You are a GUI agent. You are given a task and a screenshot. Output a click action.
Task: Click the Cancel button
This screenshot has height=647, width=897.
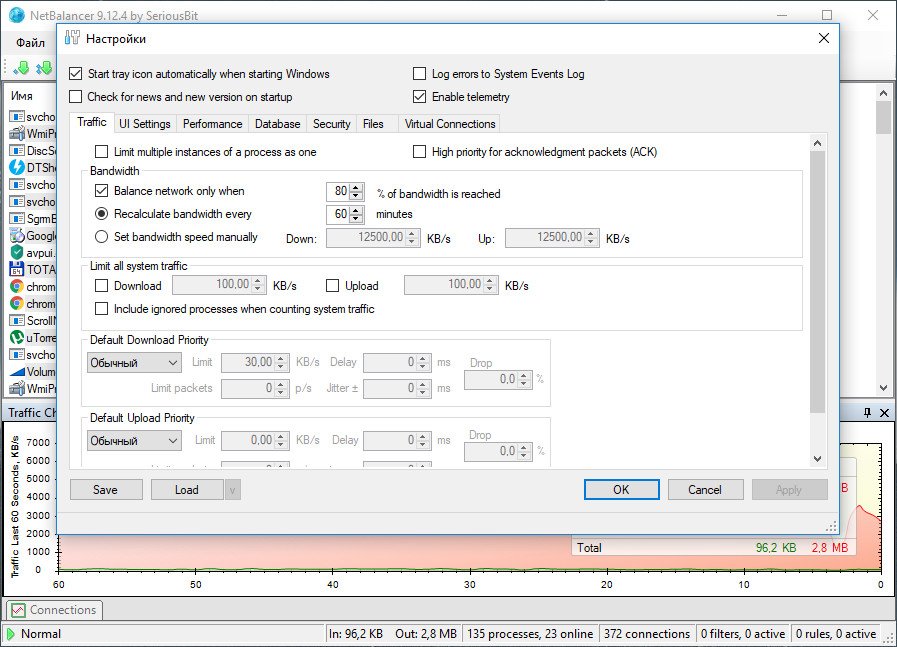tap(705, 490)
